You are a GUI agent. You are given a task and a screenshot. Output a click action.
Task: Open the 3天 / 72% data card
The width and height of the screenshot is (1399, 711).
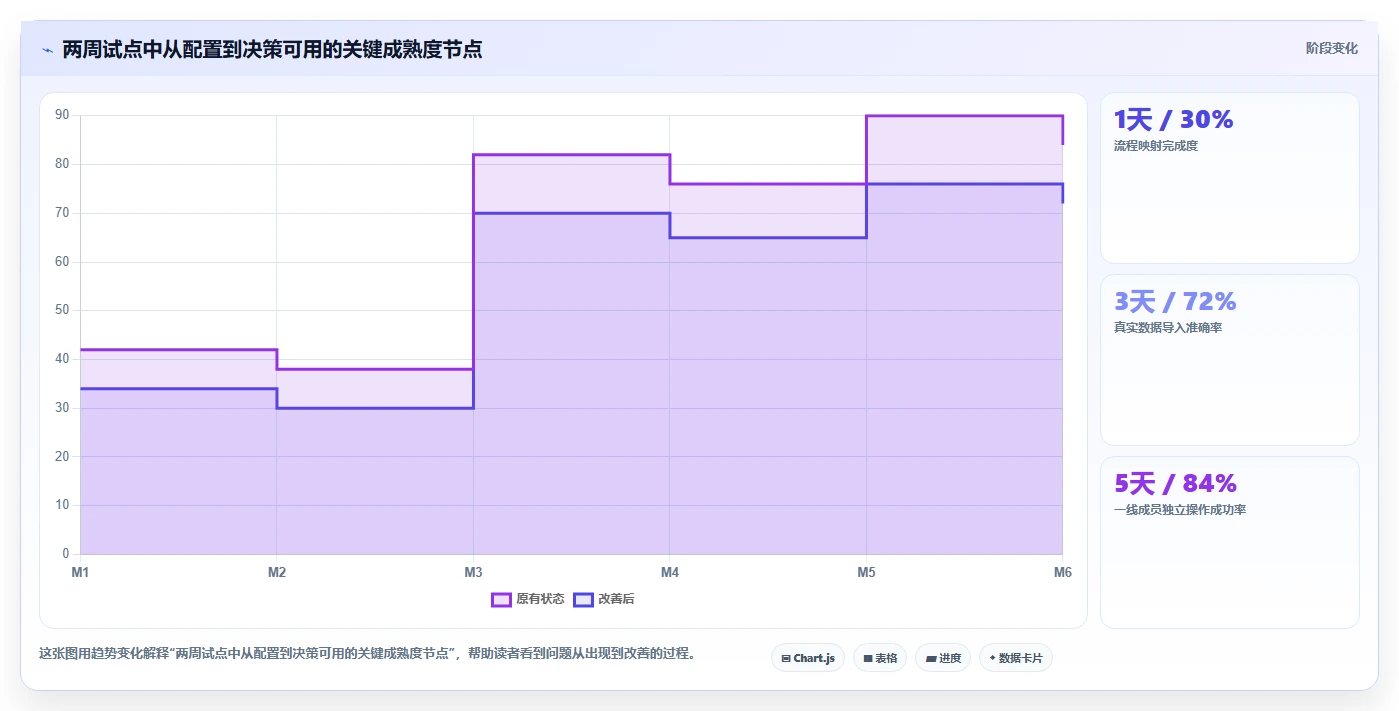[1230, 360]
